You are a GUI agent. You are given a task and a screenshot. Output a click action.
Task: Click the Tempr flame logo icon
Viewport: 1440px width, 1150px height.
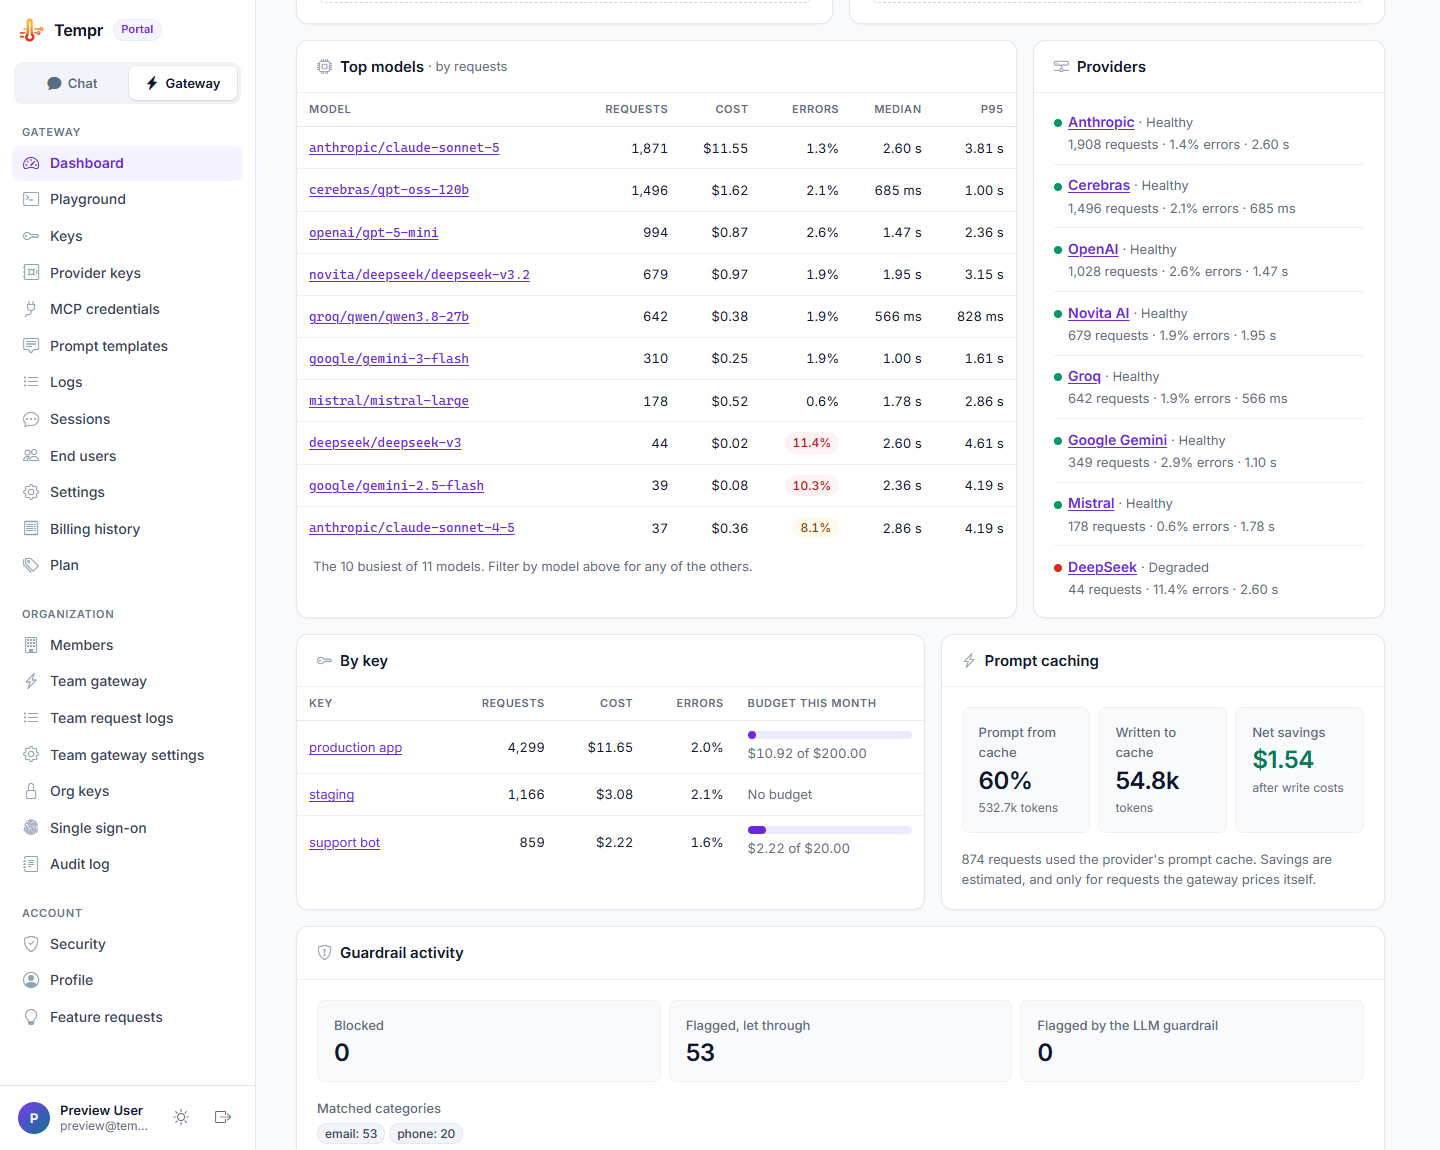coord(31,30)
